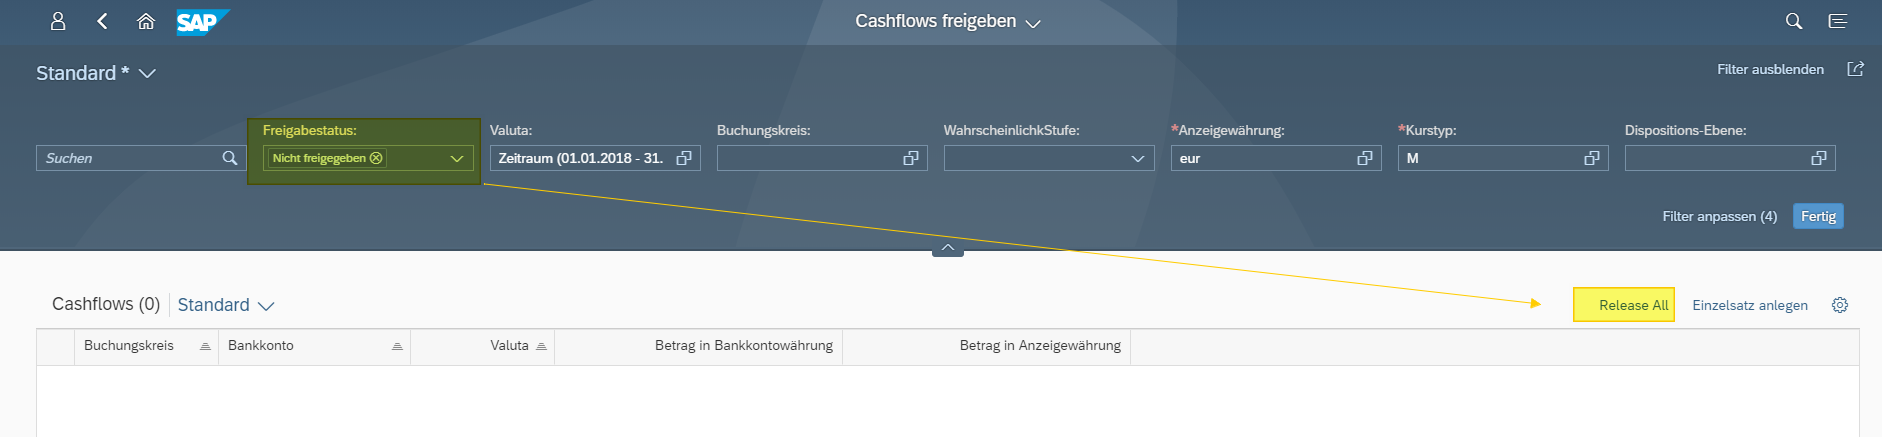Open the Standard variant dropdown above the filters
This screenshot has height=437, width=1882.
147,73
